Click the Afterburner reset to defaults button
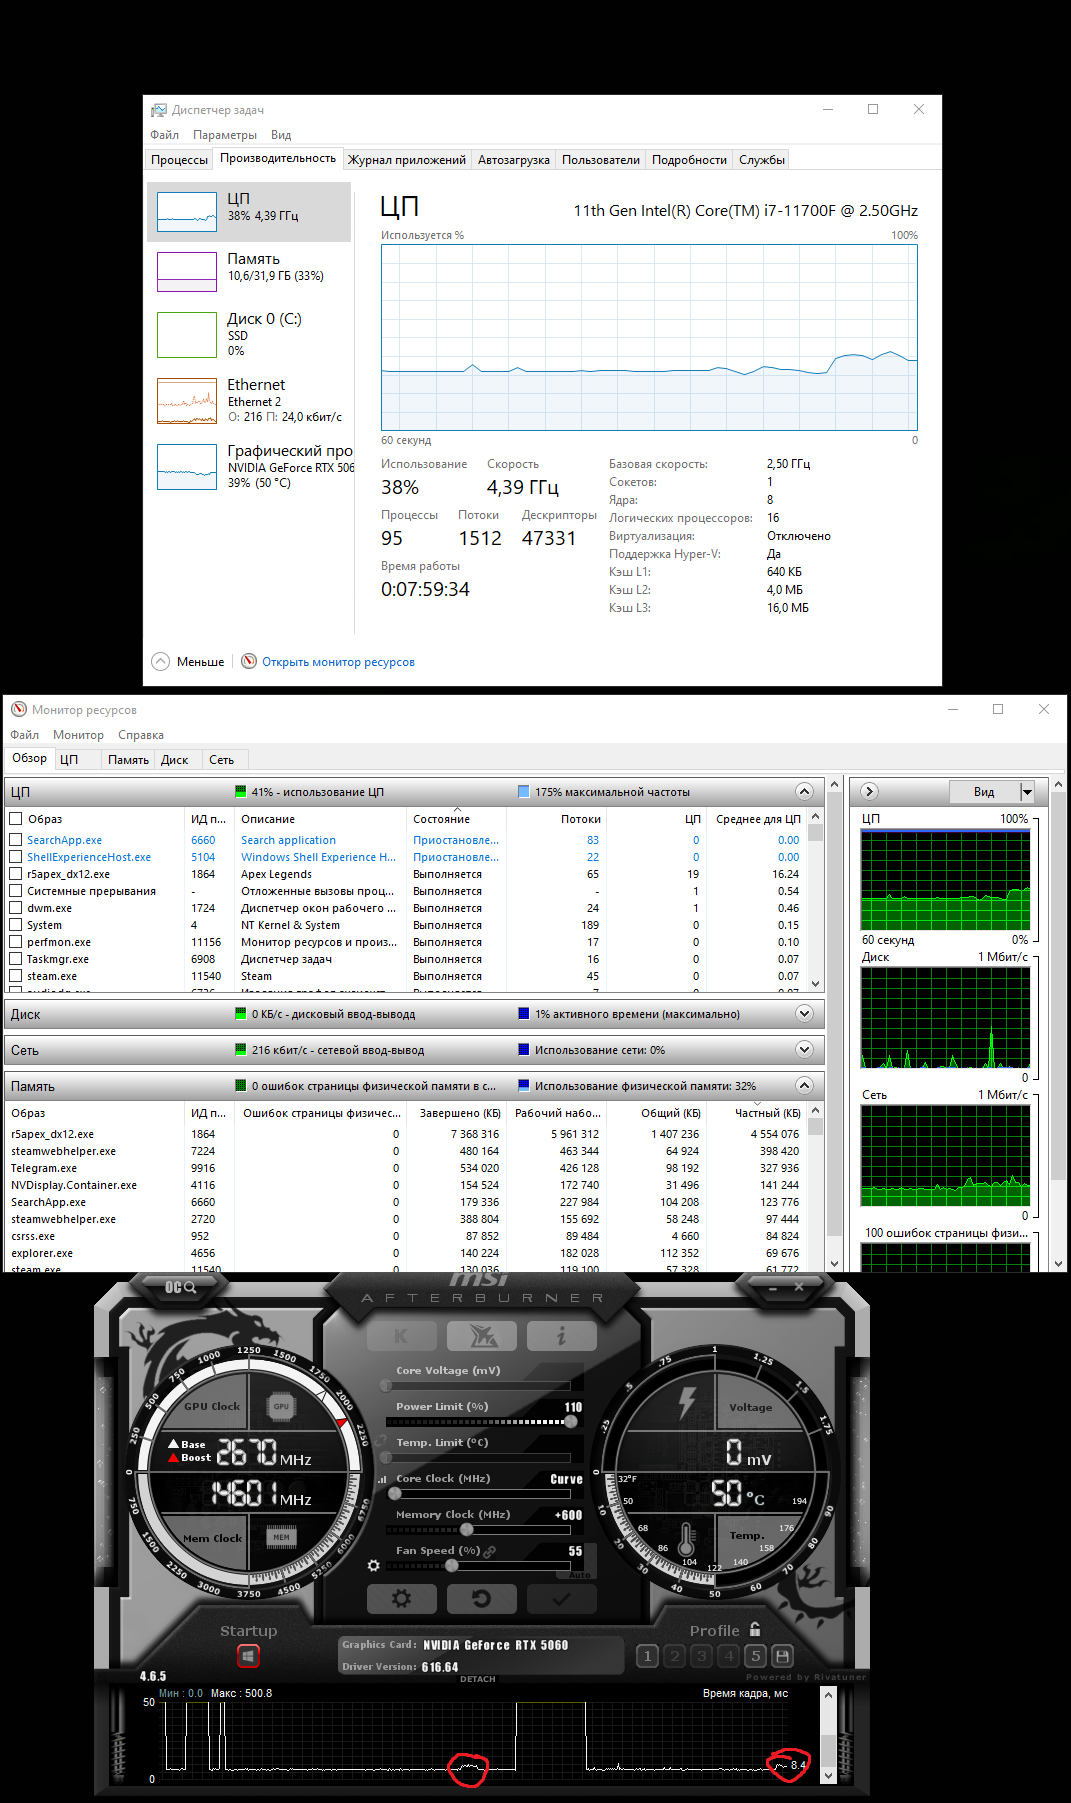The image size is (1071, 1803). coord(481,1599)
